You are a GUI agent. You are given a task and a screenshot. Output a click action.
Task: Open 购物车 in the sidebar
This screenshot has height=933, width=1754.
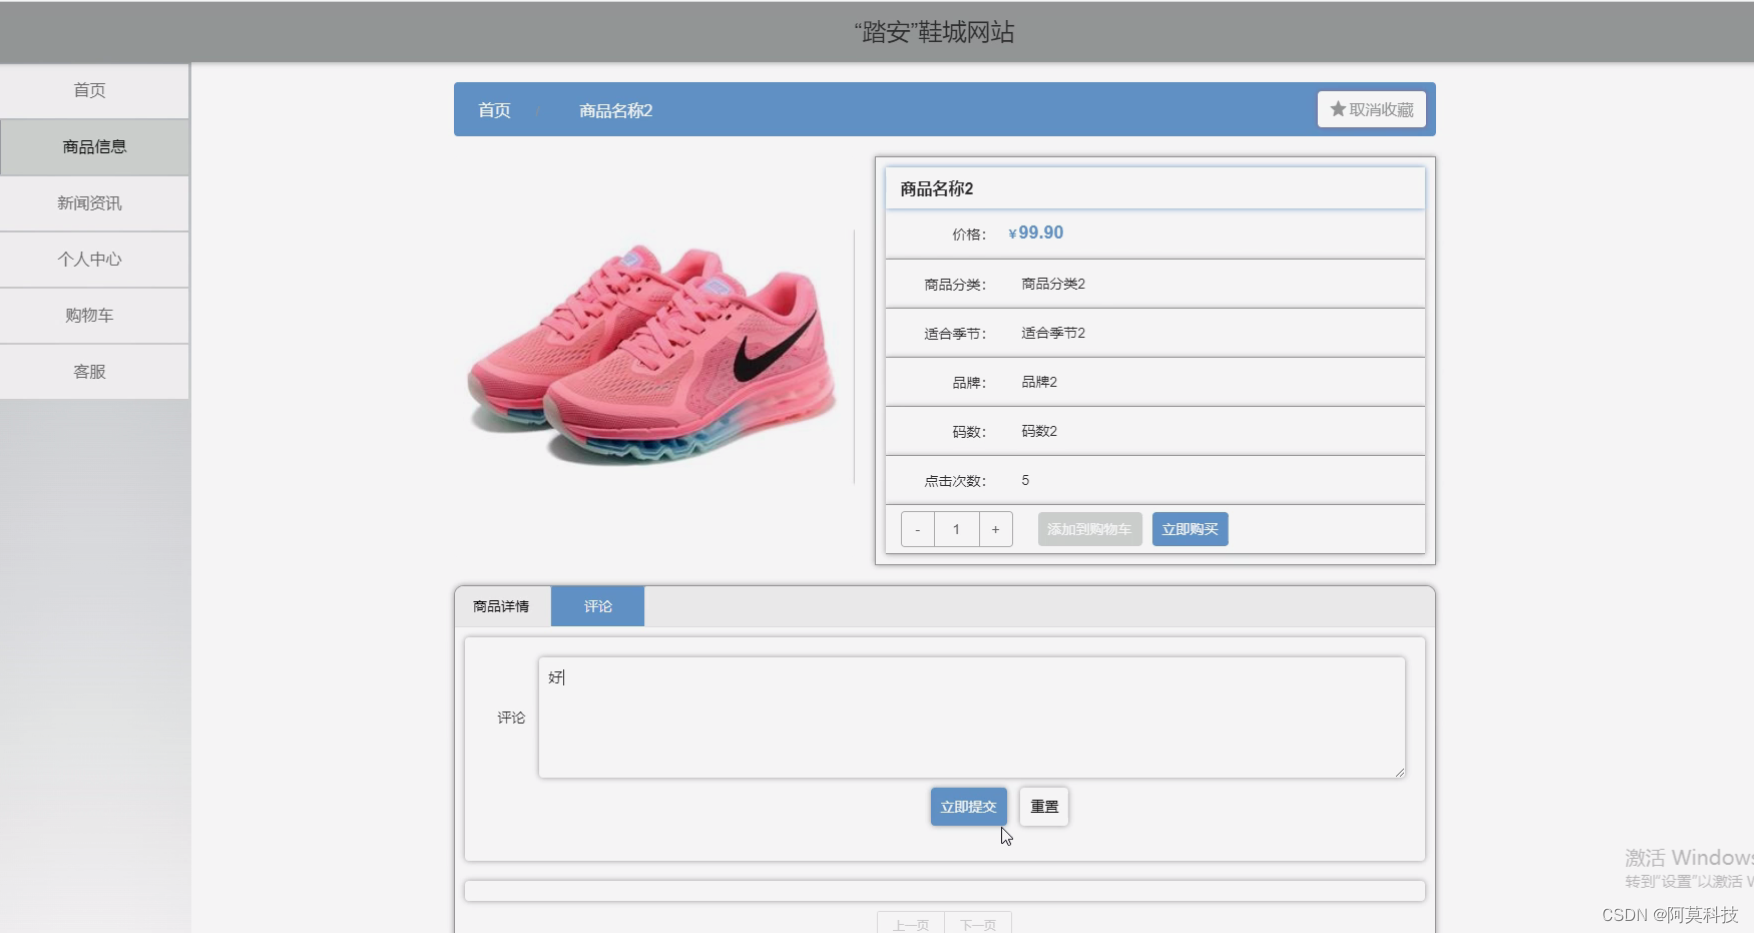(x=94, y=315)
